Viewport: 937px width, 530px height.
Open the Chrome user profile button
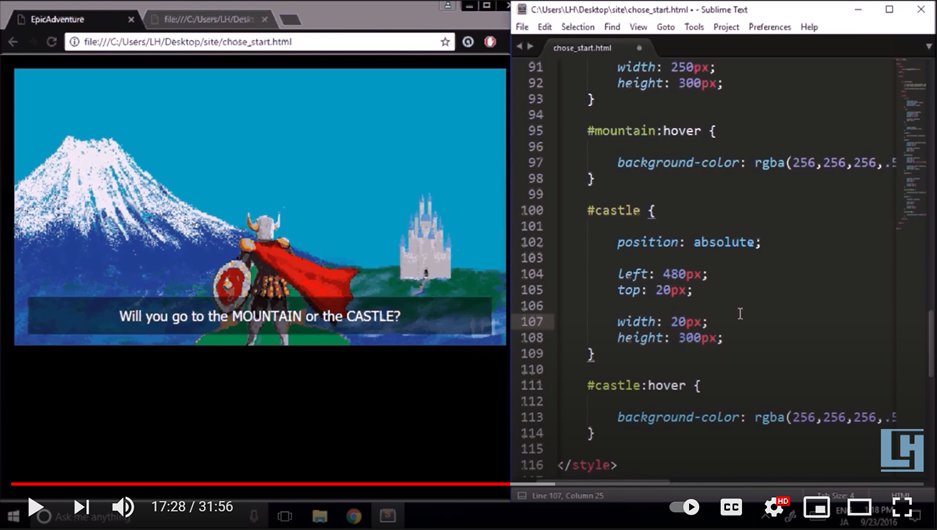coord(448,5)
